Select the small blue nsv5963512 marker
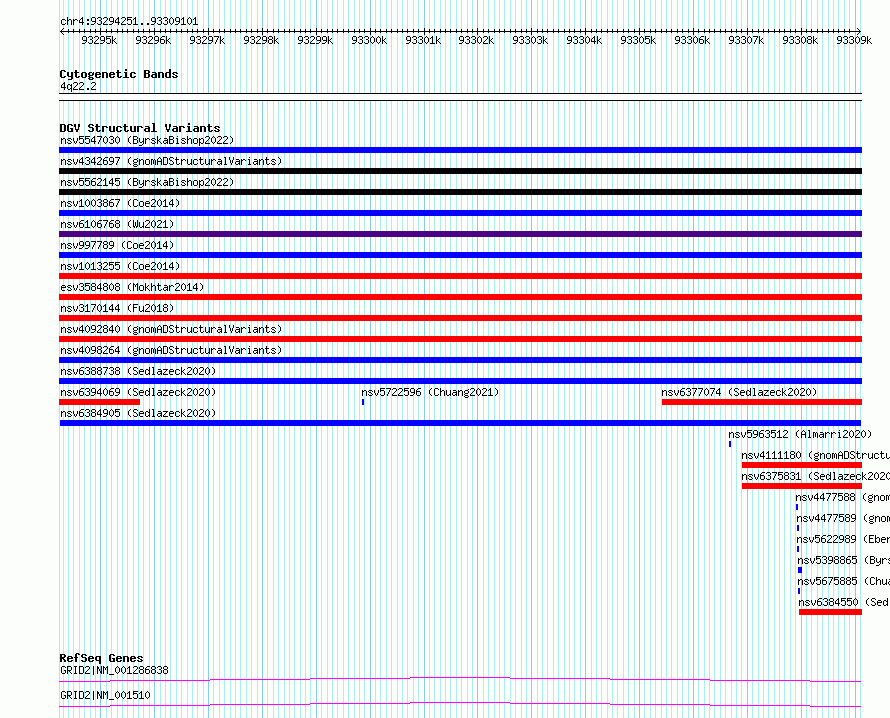Image resolution: width=890 pixels, height=718 pixels. 730,444
